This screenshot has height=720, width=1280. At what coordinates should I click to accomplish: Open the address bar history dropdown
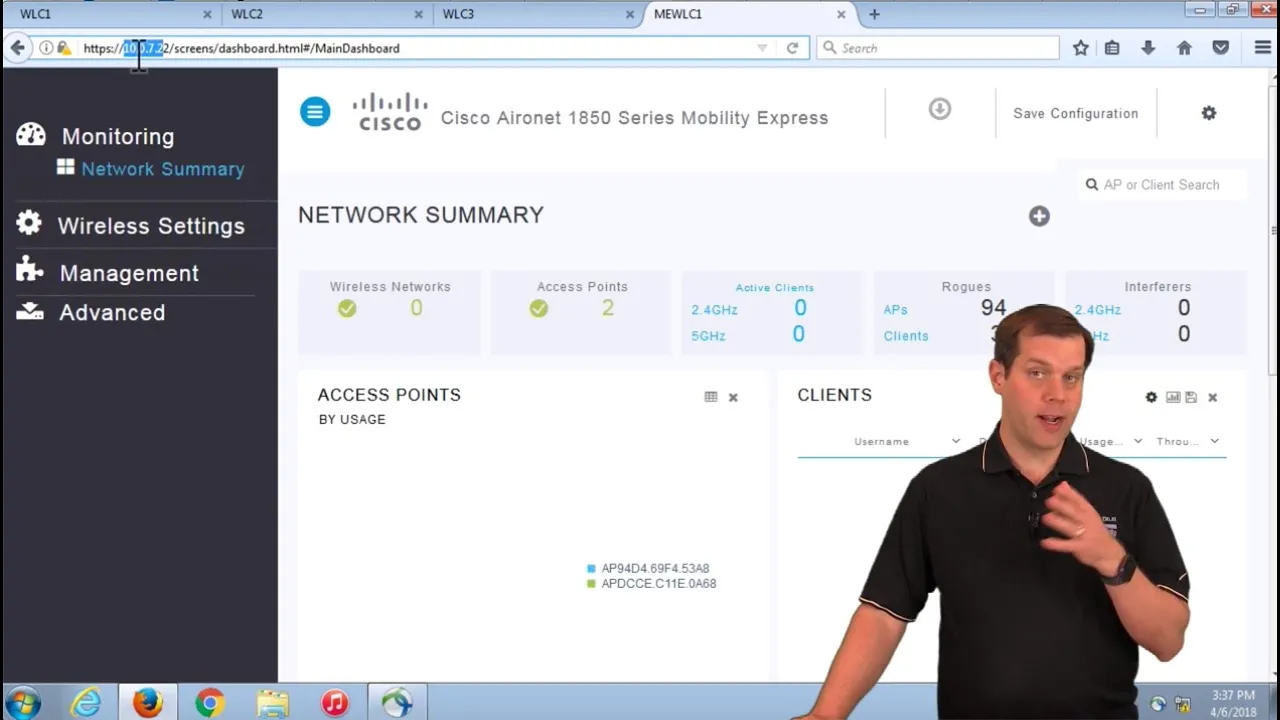(x=762, y=48)
